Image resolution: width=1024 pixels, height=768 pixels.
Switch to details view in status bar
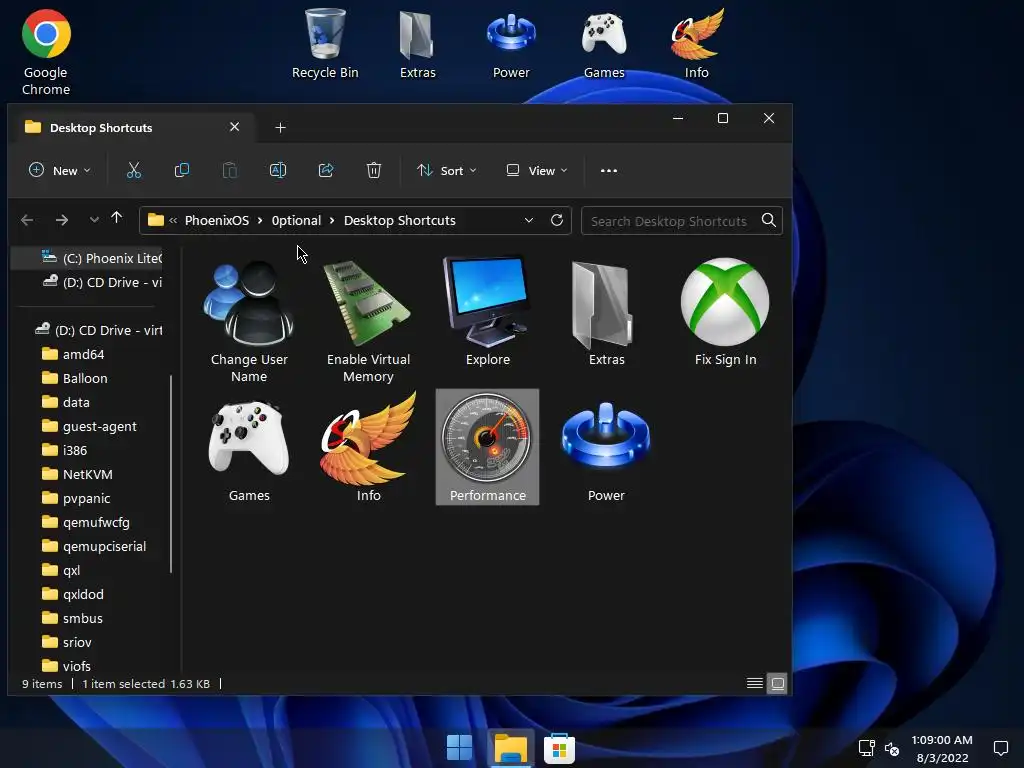coord(754,683)
